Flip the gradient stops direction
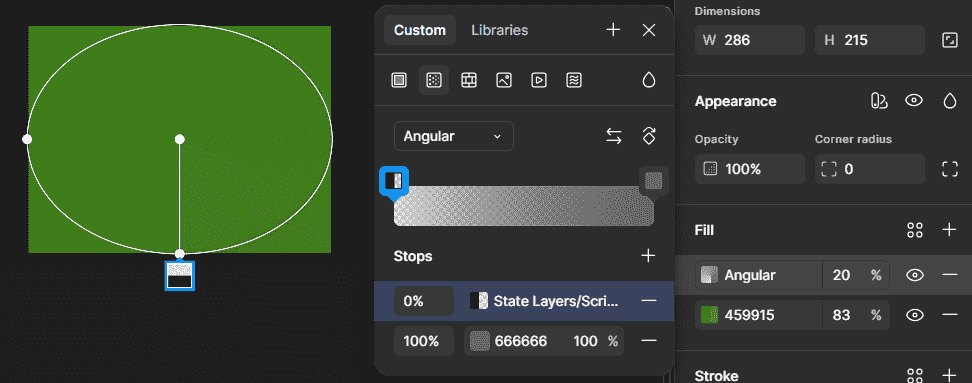Viewport: 972px width, 383px height. [614, 136]
